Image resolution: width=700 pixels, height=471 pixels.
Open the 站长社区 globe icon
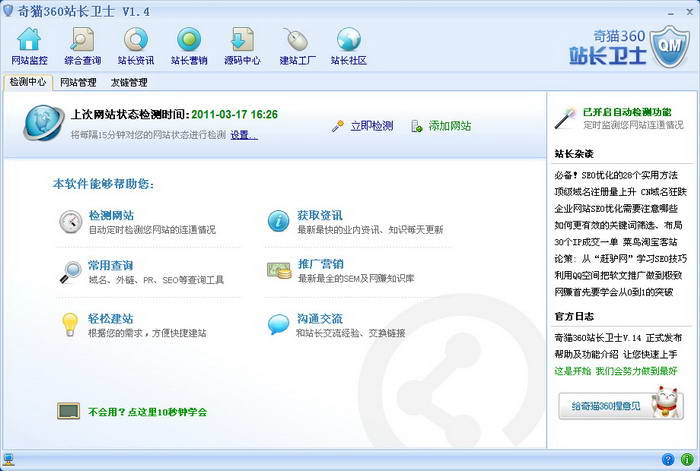pos(348,46)
